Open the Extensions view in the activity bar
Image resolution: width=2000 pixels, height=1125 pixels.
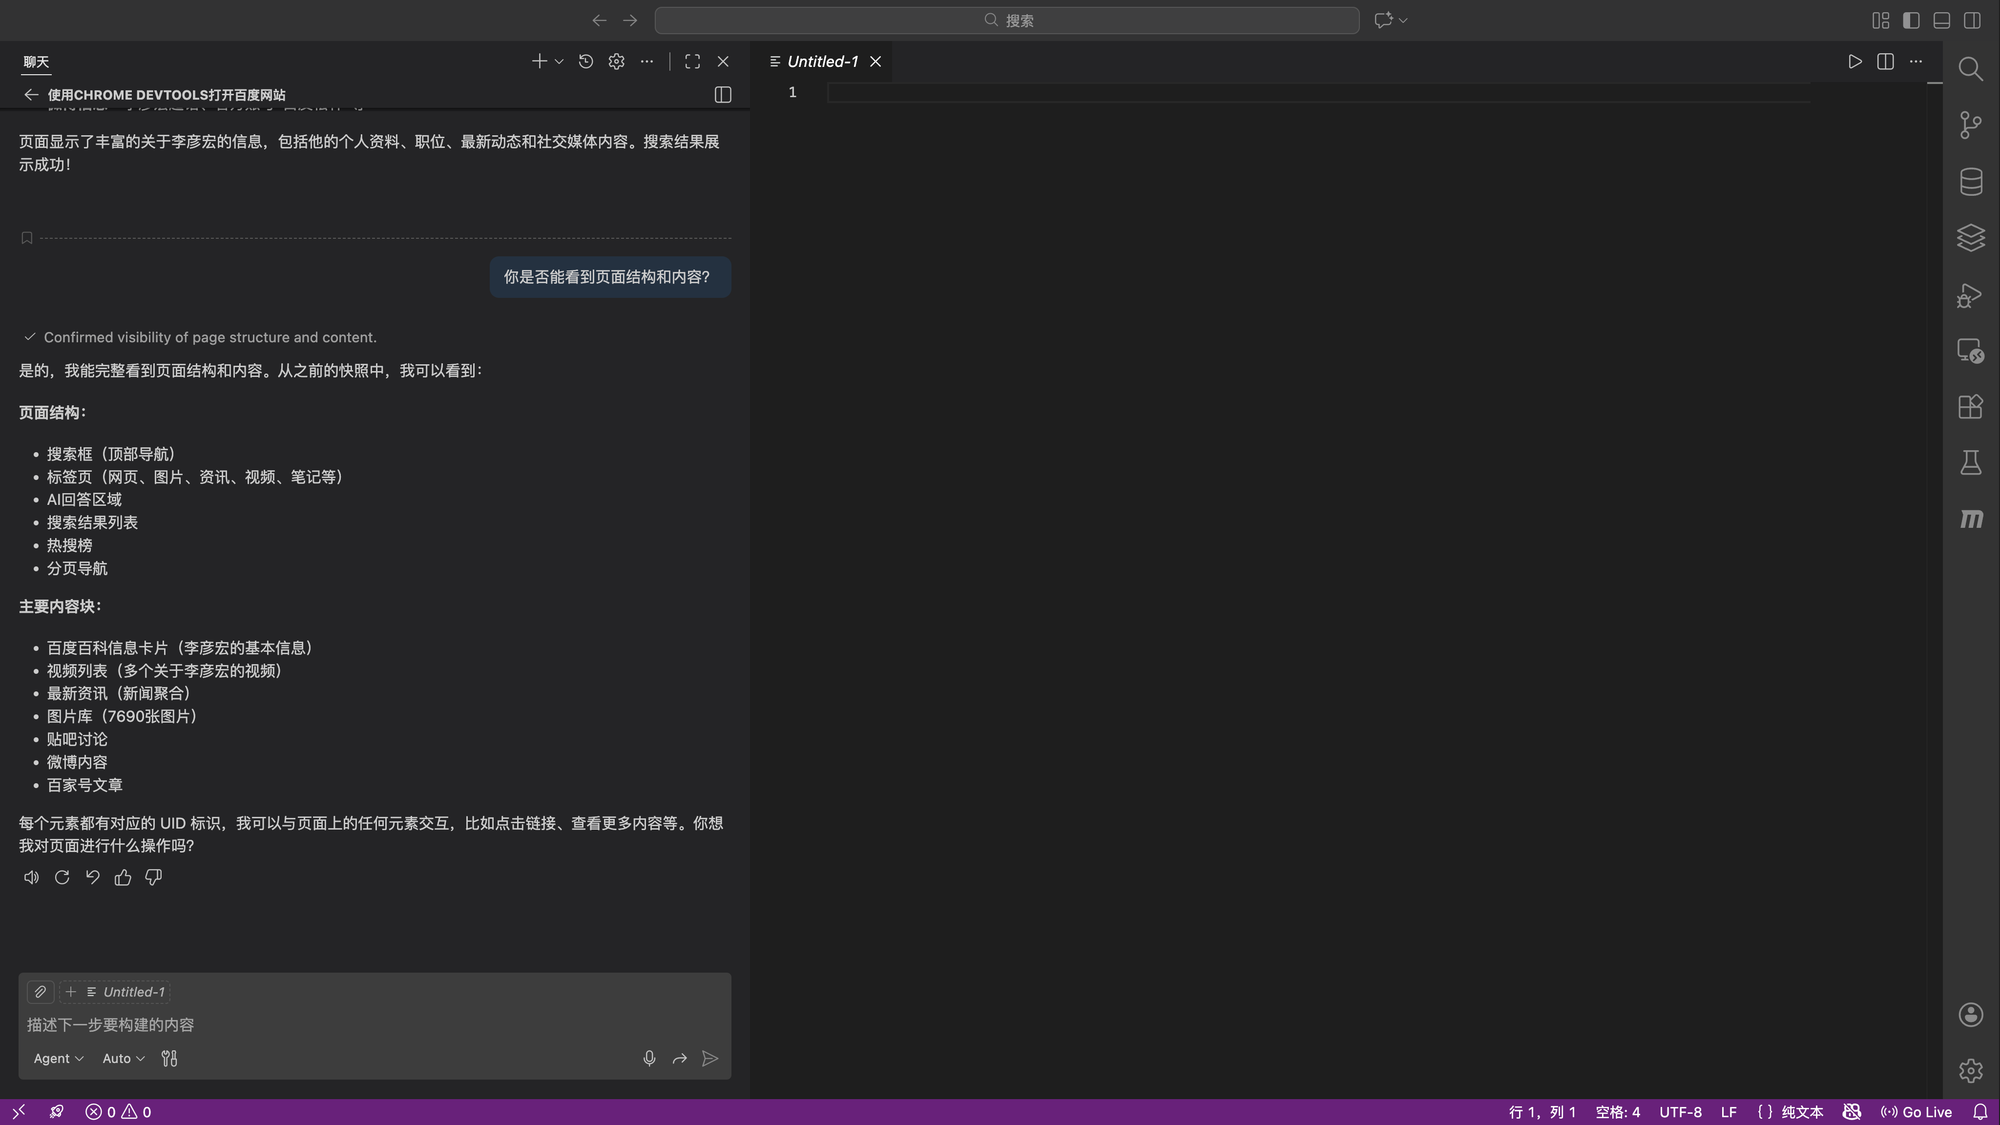(x=1970, y=407)
